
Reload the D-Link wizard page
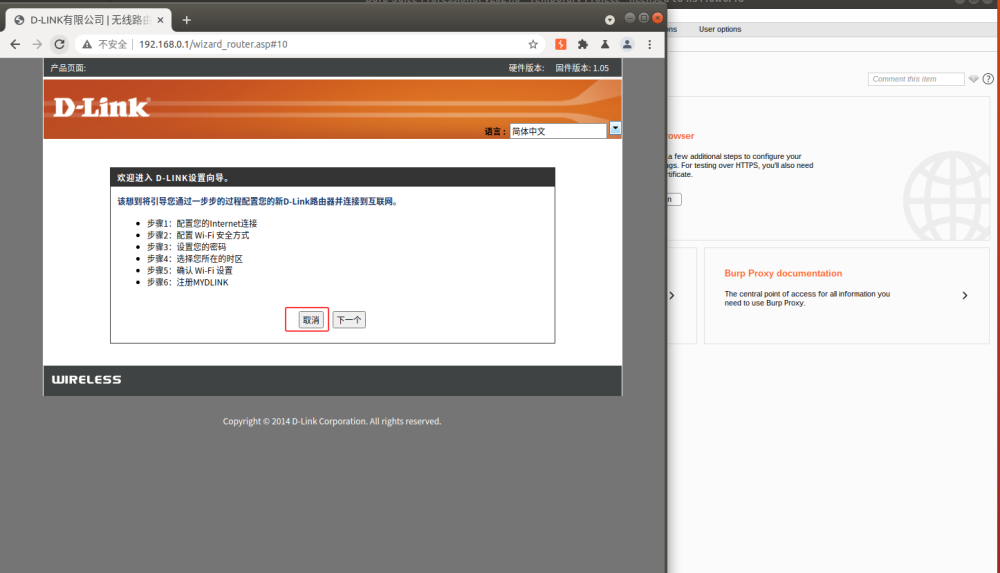[59, 44]
